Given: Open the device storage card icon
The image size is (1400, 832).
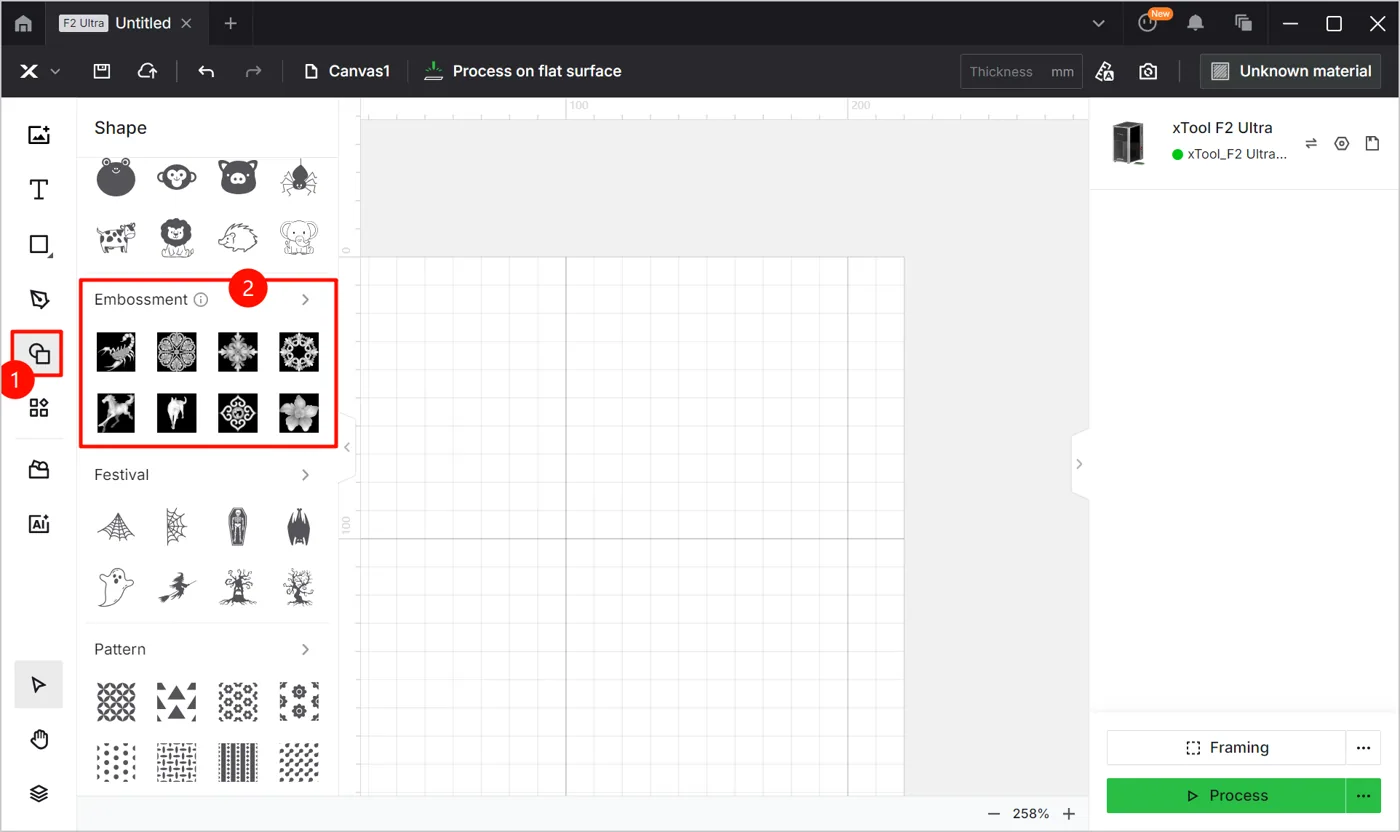Looking at the screenshot, I should 1373,143.
